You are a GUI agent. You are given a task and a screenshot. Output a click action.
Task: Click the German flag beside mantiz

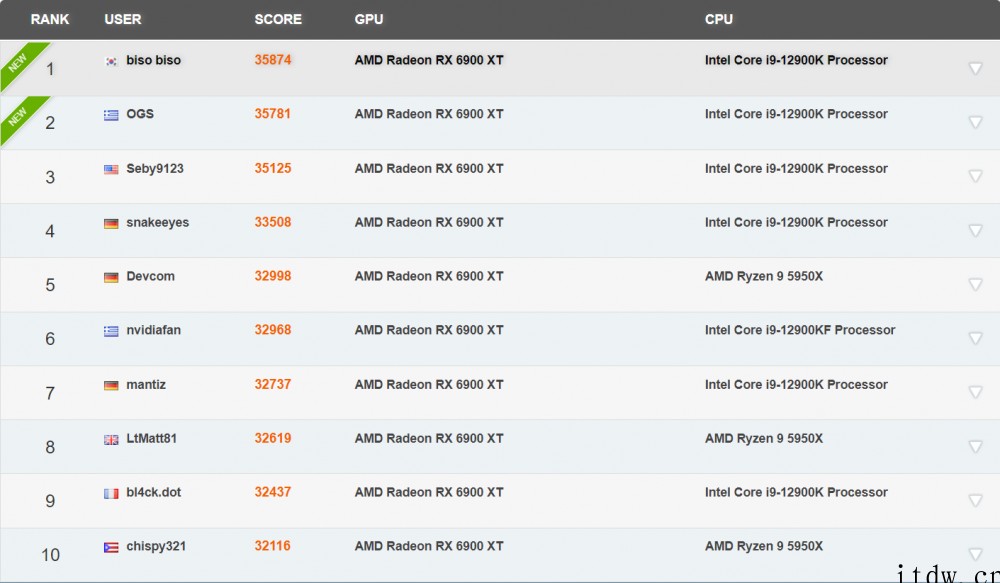point(111,385)
